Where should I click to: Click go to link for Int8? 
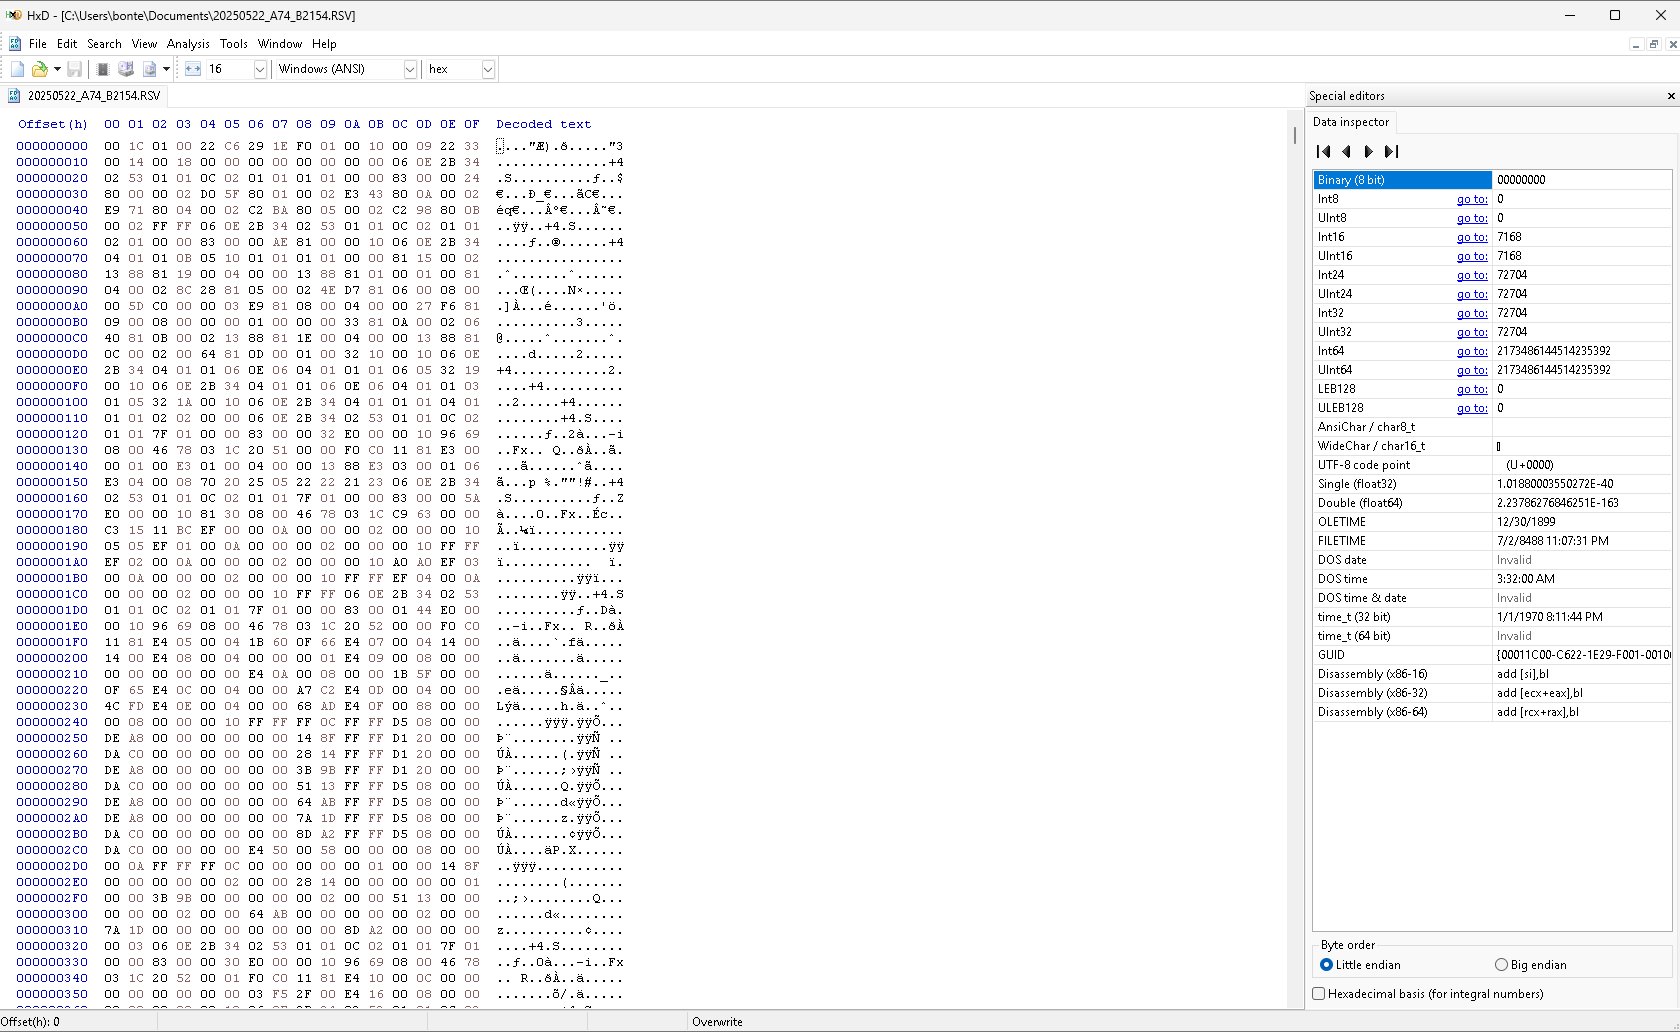point(1472,199)
